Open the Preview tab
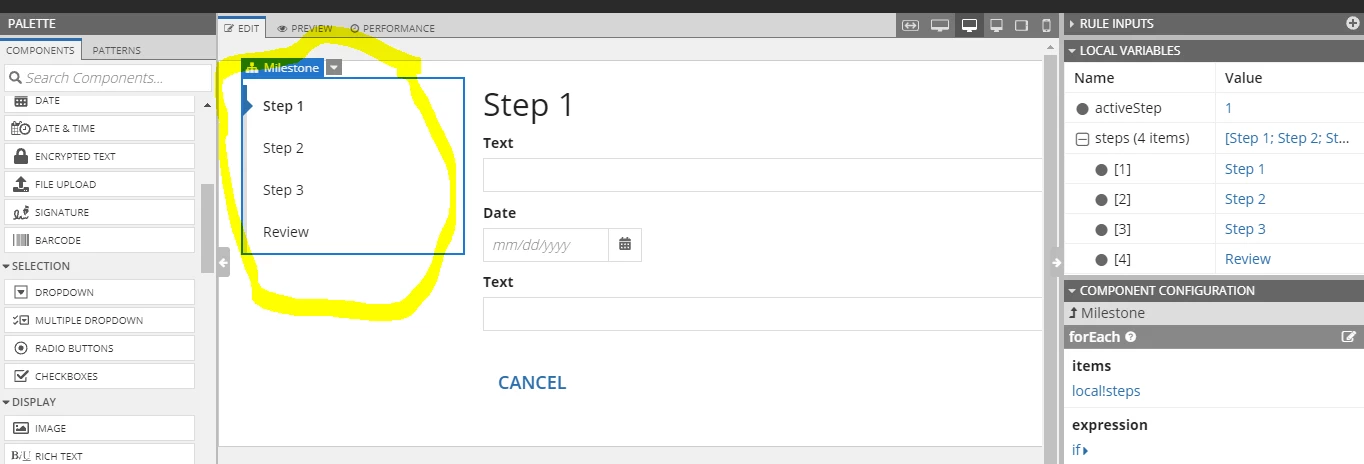Screen dimensions: 1364x464 pos(305,28)
